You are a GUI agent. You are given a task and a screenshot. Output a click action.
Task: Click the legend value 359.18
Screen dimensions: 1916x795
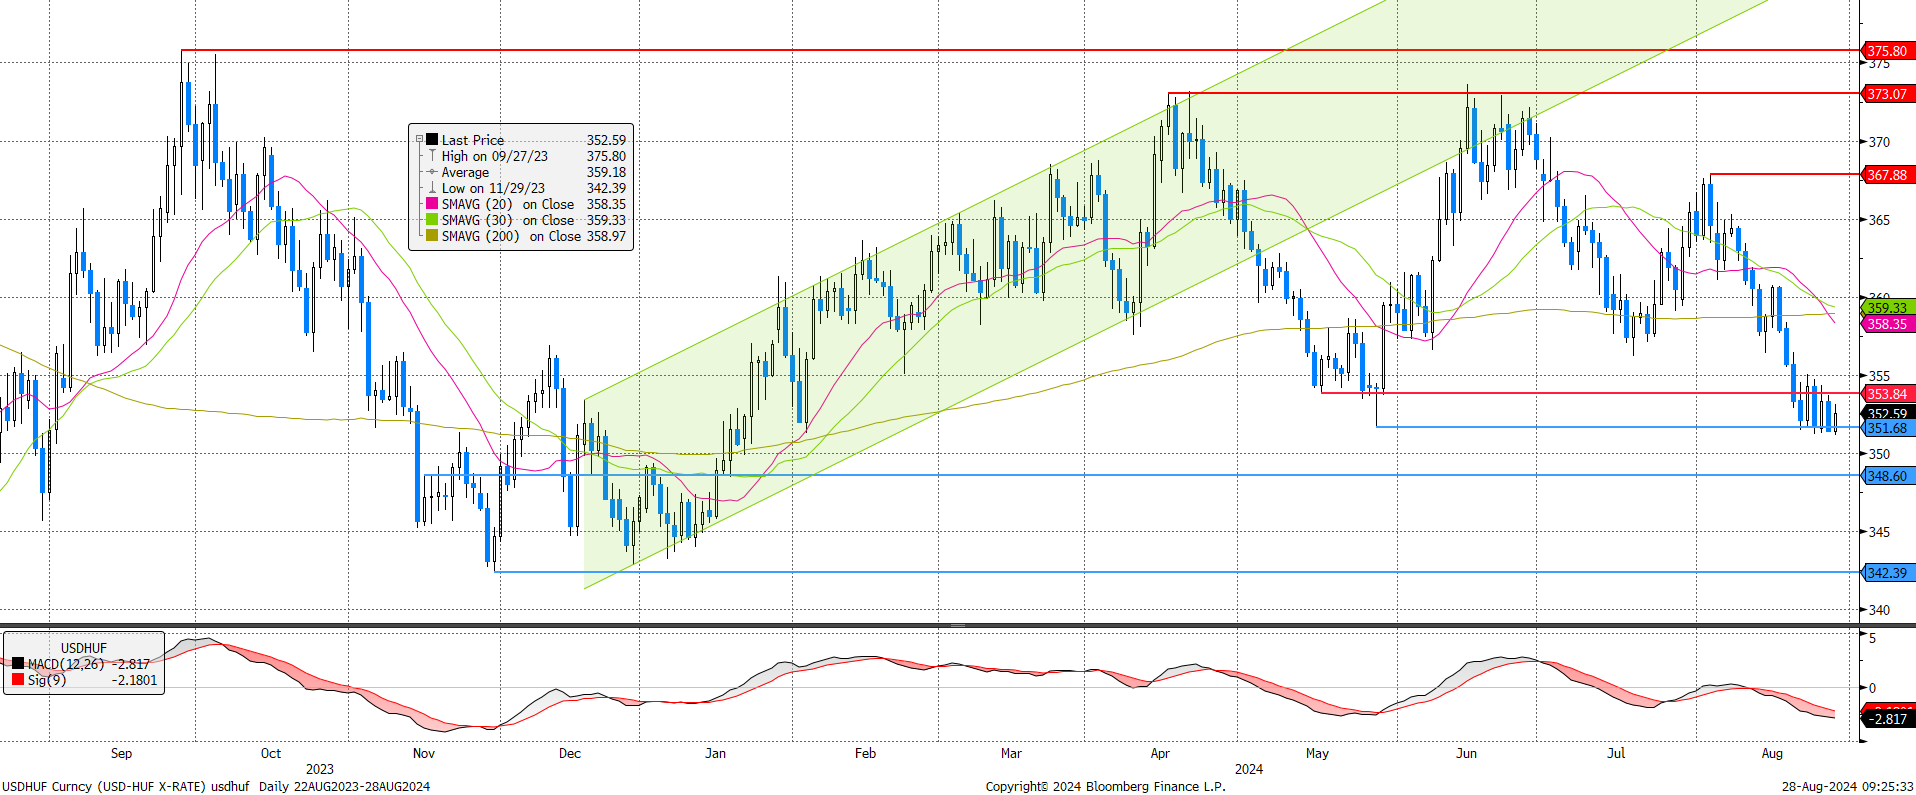tap(606, 172)
